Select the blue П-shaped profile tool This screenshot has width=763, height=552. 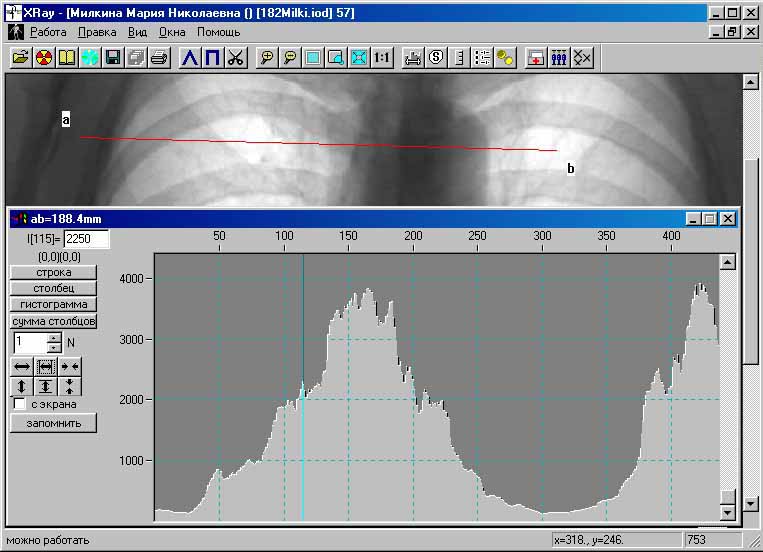point(213,58)
